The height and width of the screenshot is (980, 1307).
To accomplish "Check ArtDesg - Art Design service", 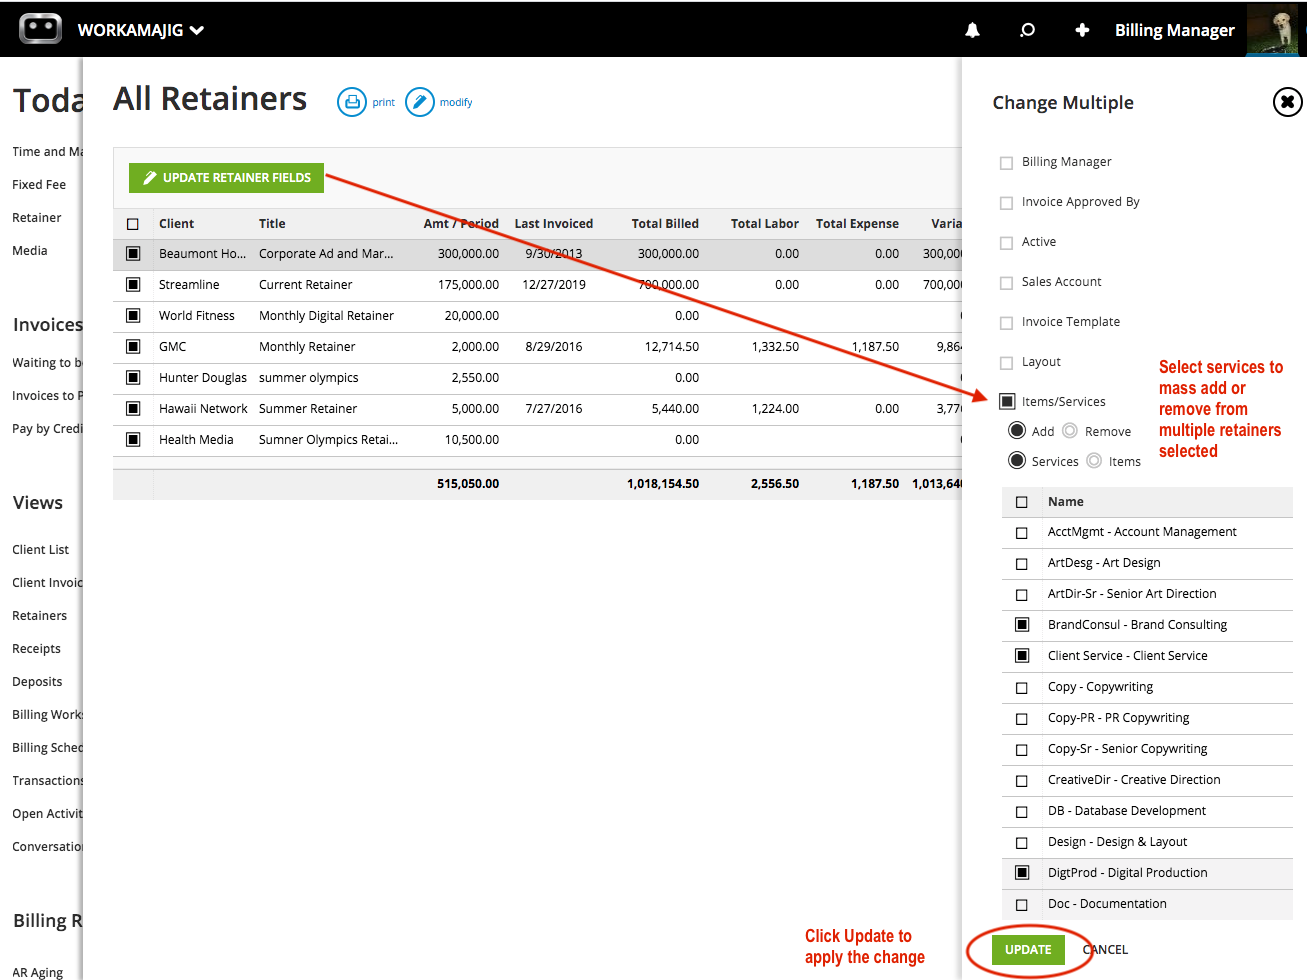I will pyautogui.click(x=1022, y=564).
